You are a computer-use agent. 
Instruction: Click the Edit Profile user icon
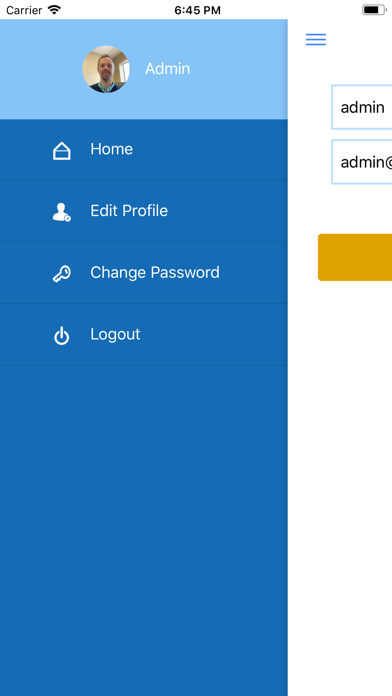coord(62,212)
